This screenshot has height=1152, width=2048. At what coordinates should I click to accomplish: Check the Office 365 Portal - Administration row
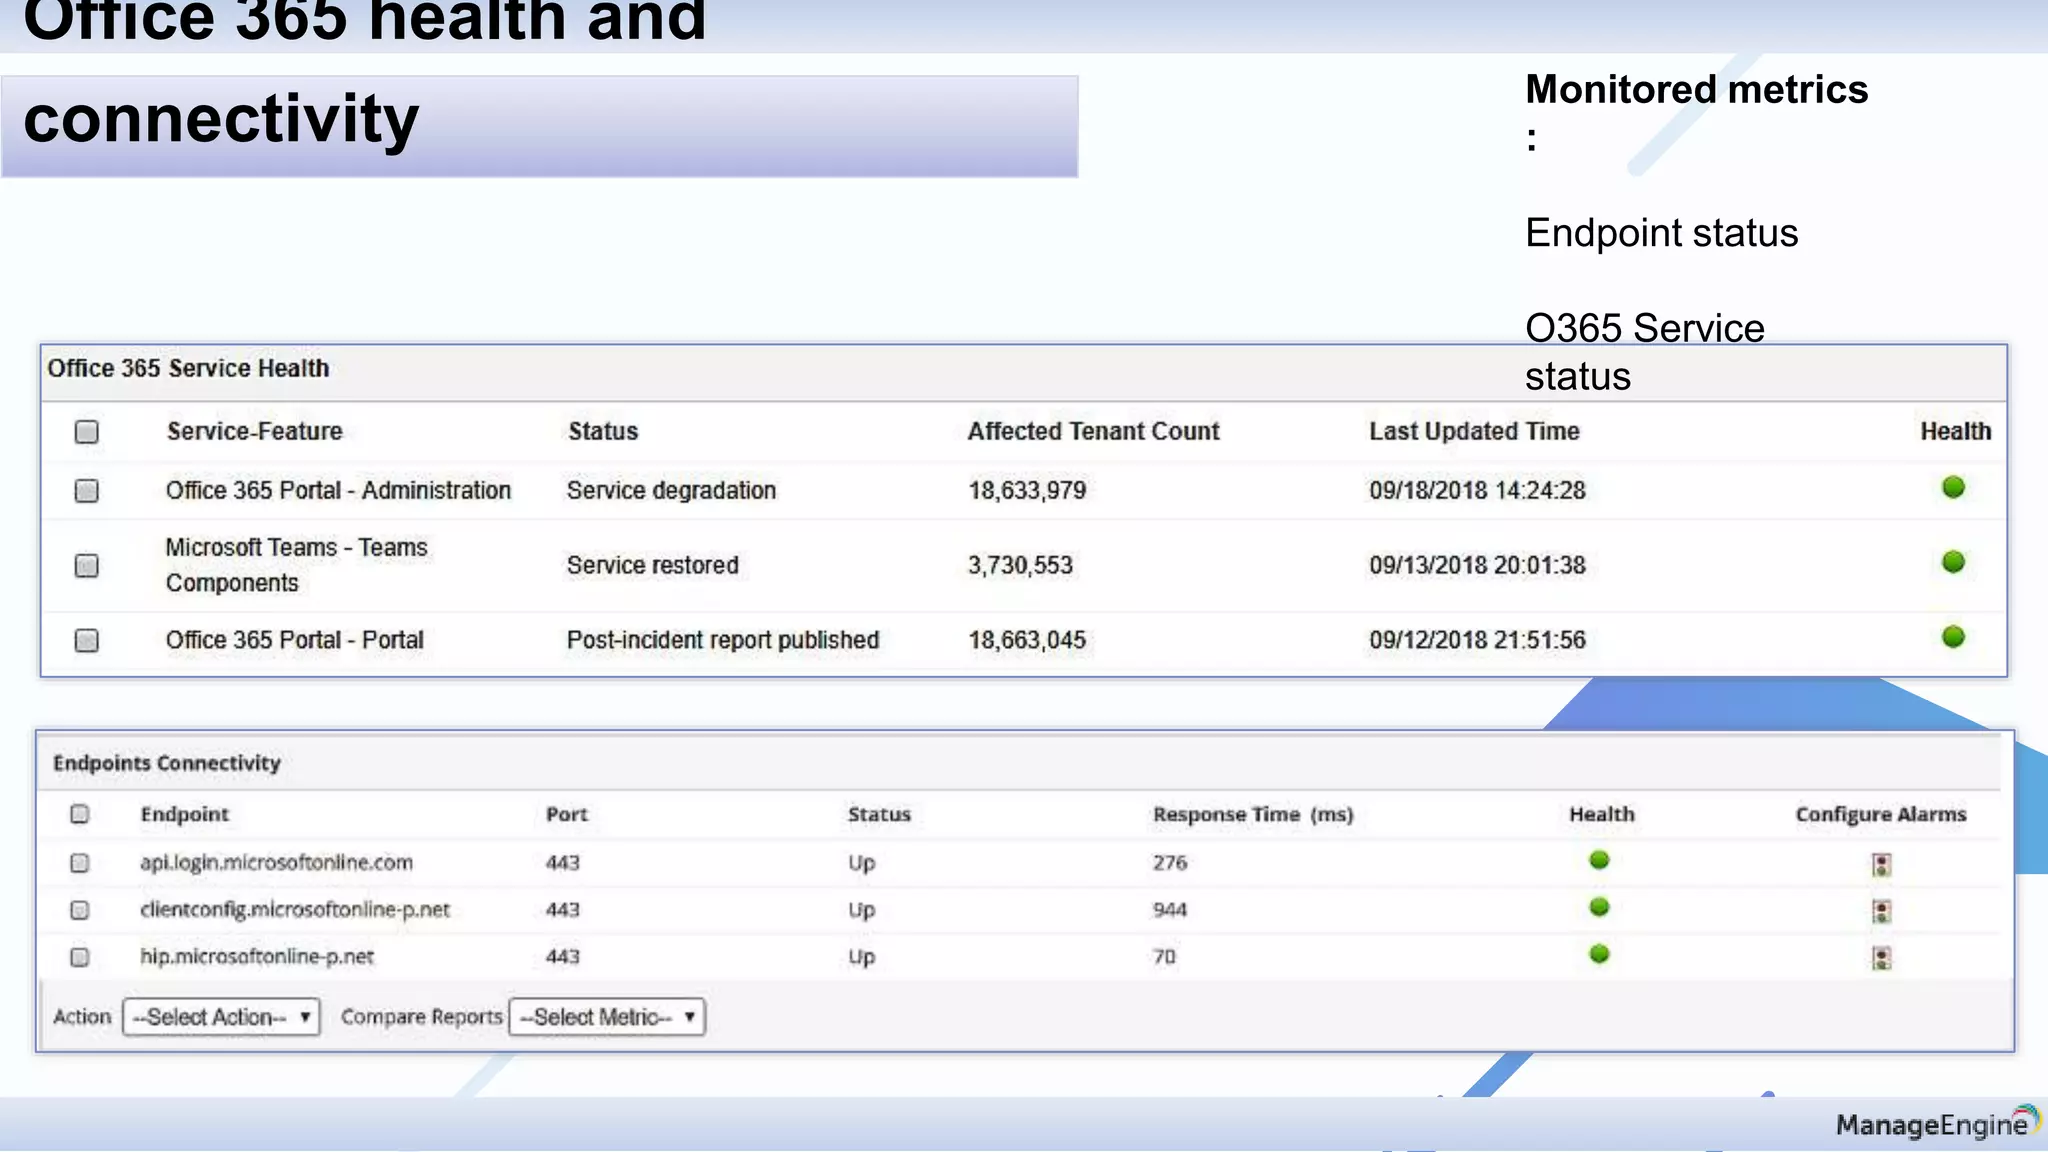point(87,491)
